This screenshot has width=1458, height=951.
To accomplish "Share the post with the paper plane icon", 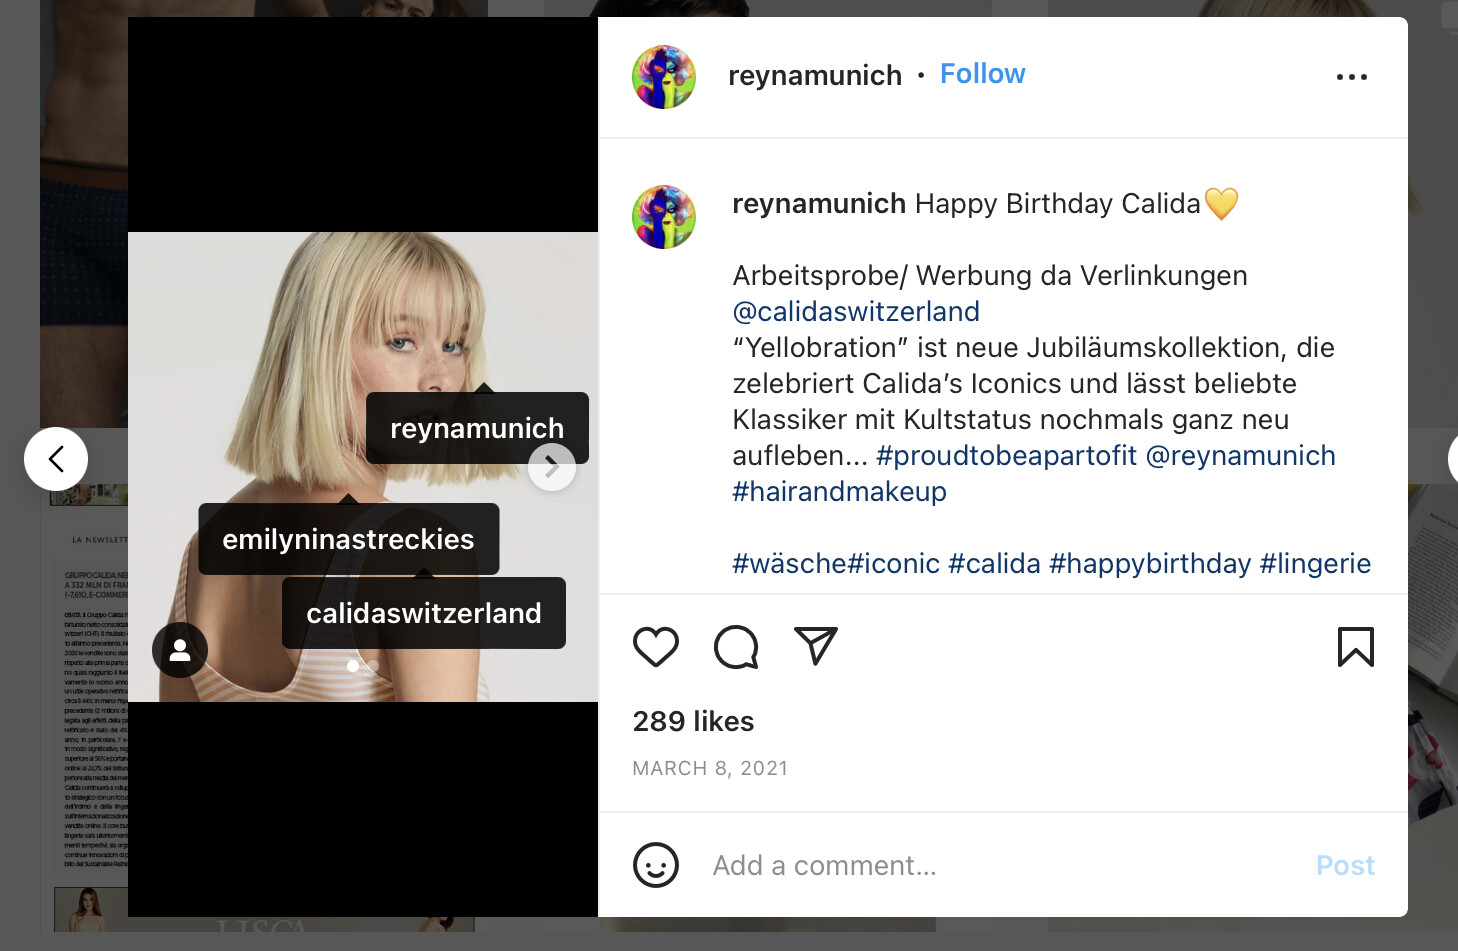I will 815,646.
